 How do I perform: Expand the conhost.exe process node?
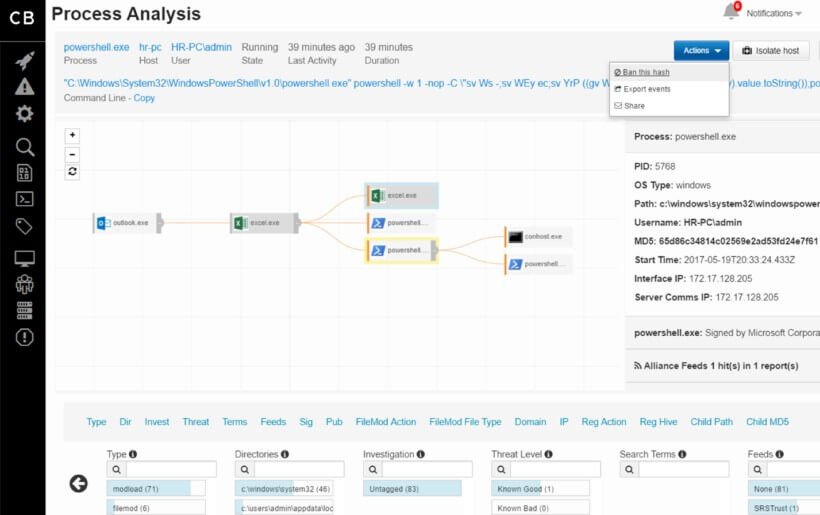539,237
